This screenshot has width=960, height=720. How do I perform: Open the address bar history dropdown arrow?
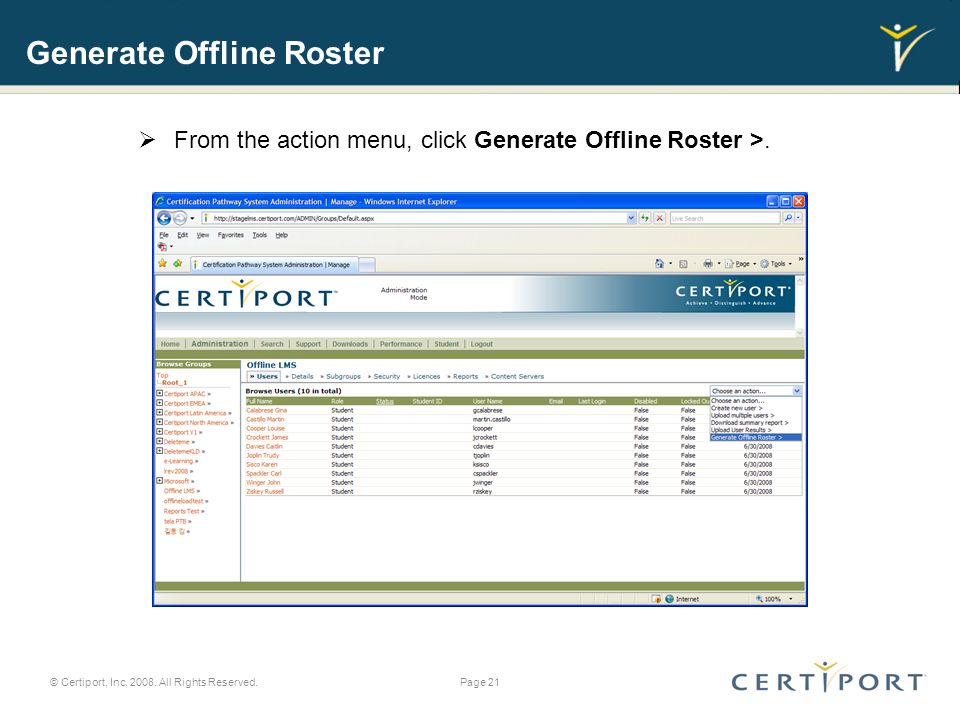pos(631,218)
